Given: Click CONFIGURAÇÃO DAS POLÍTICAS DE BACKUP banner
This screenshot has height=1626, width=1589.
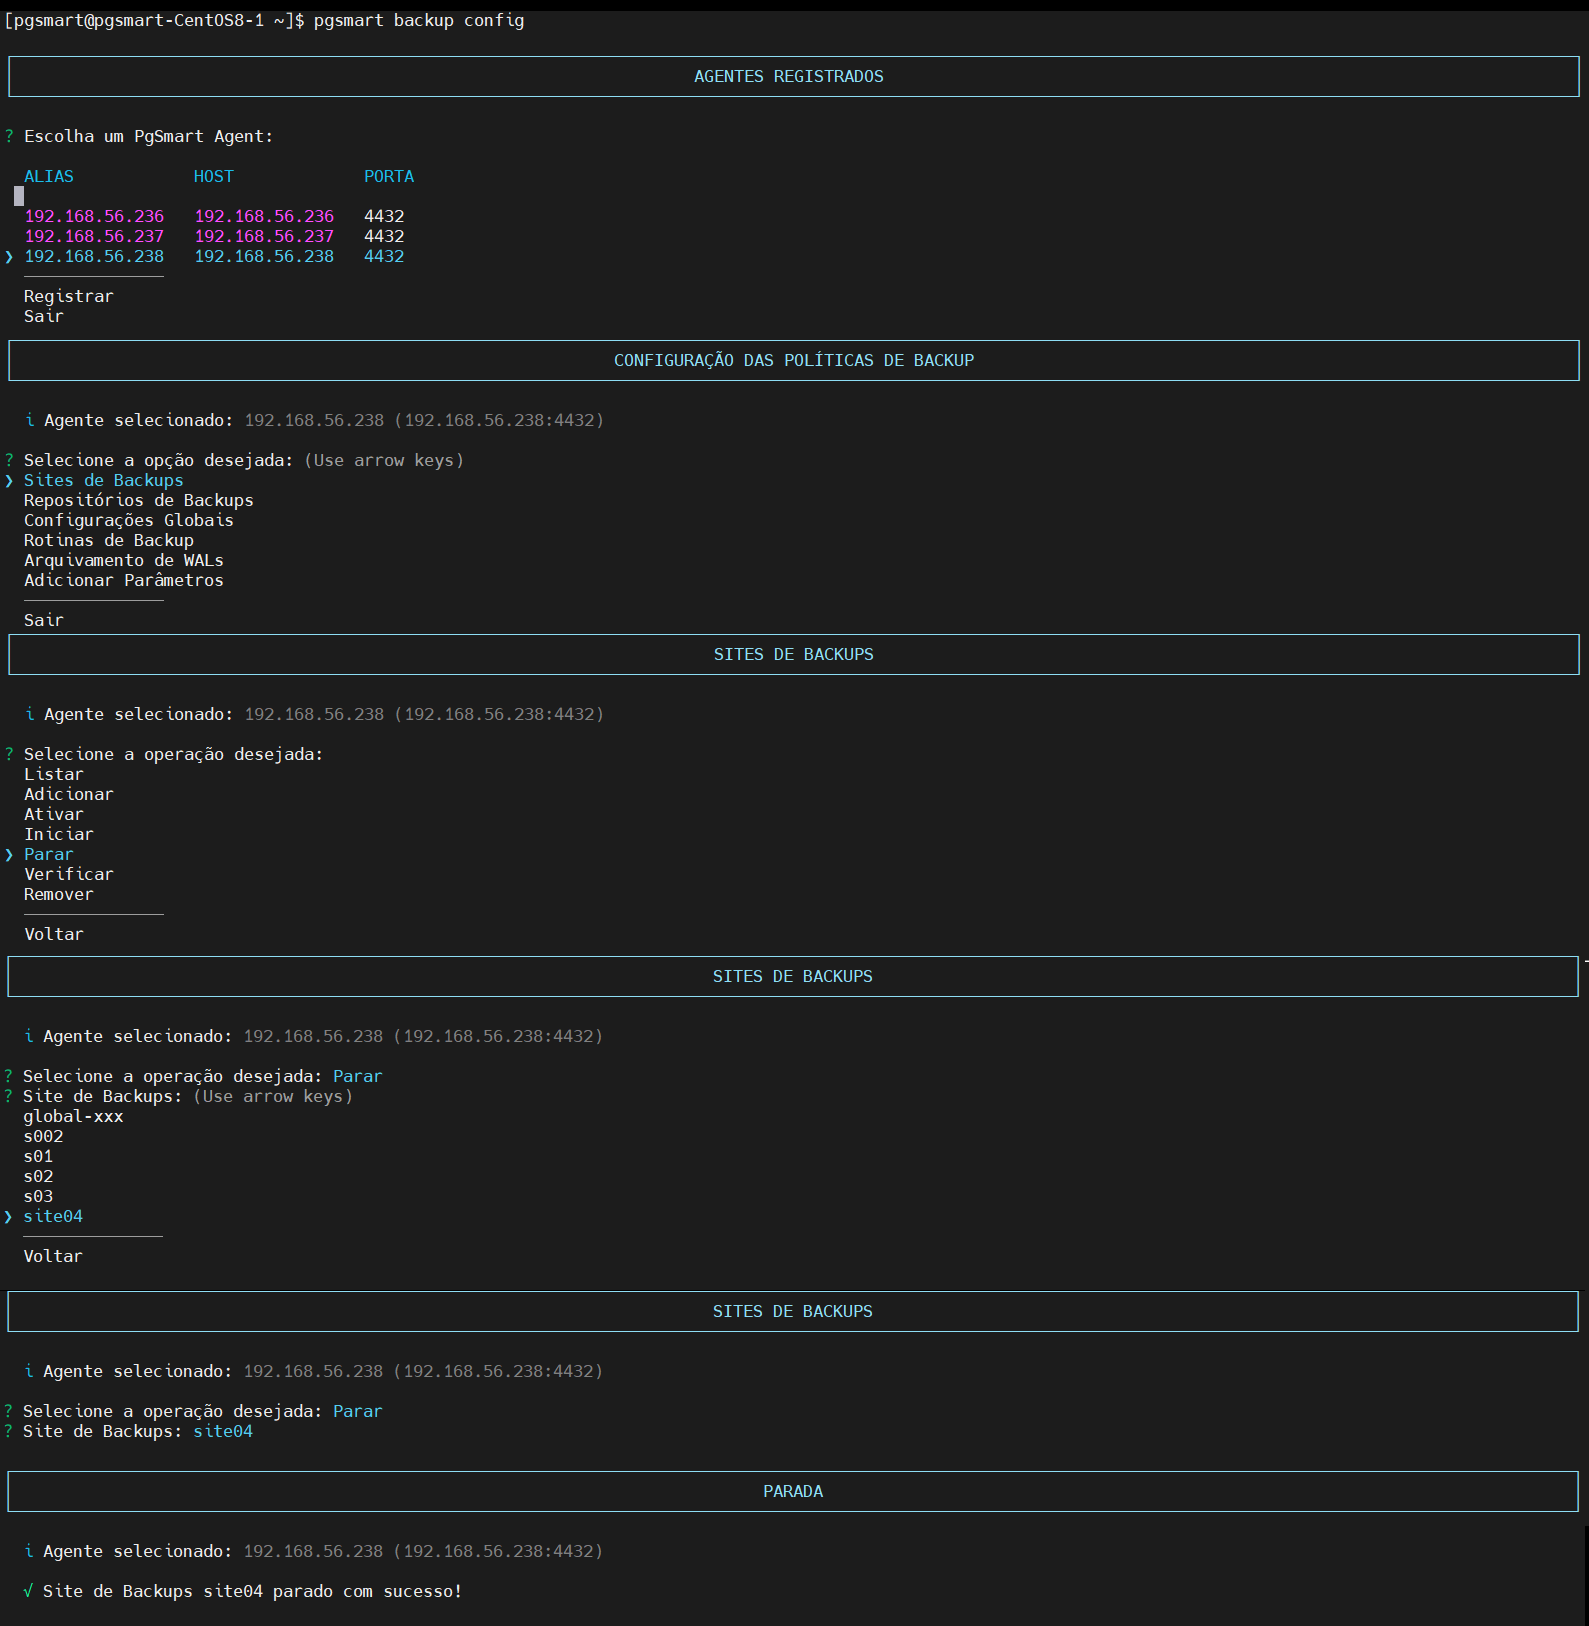Looking at the screenshot, I should [794, 361].
